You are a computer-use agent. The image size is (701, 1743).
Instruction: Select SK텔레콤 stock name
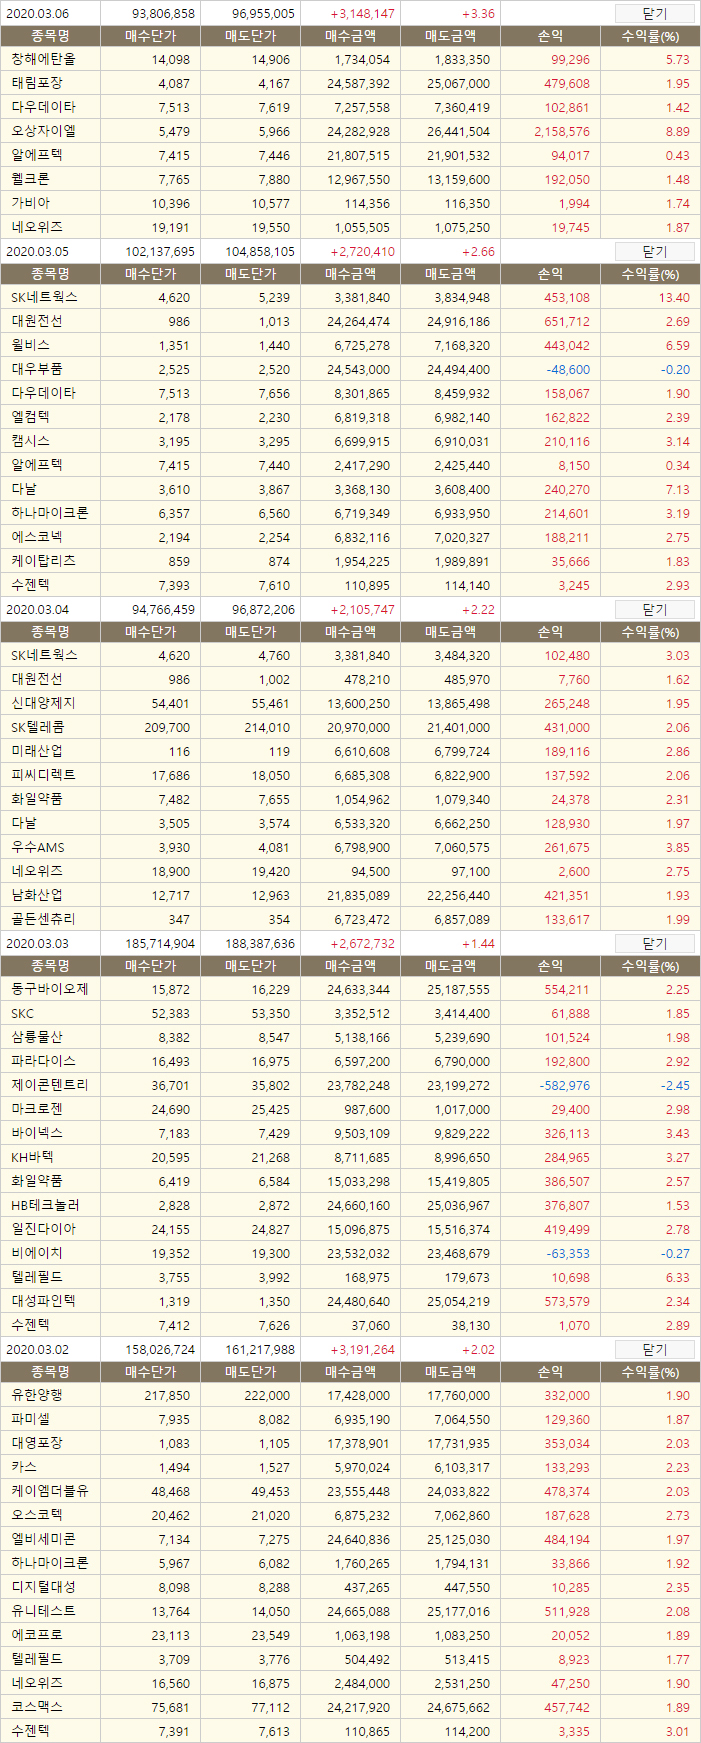[38, 727]
